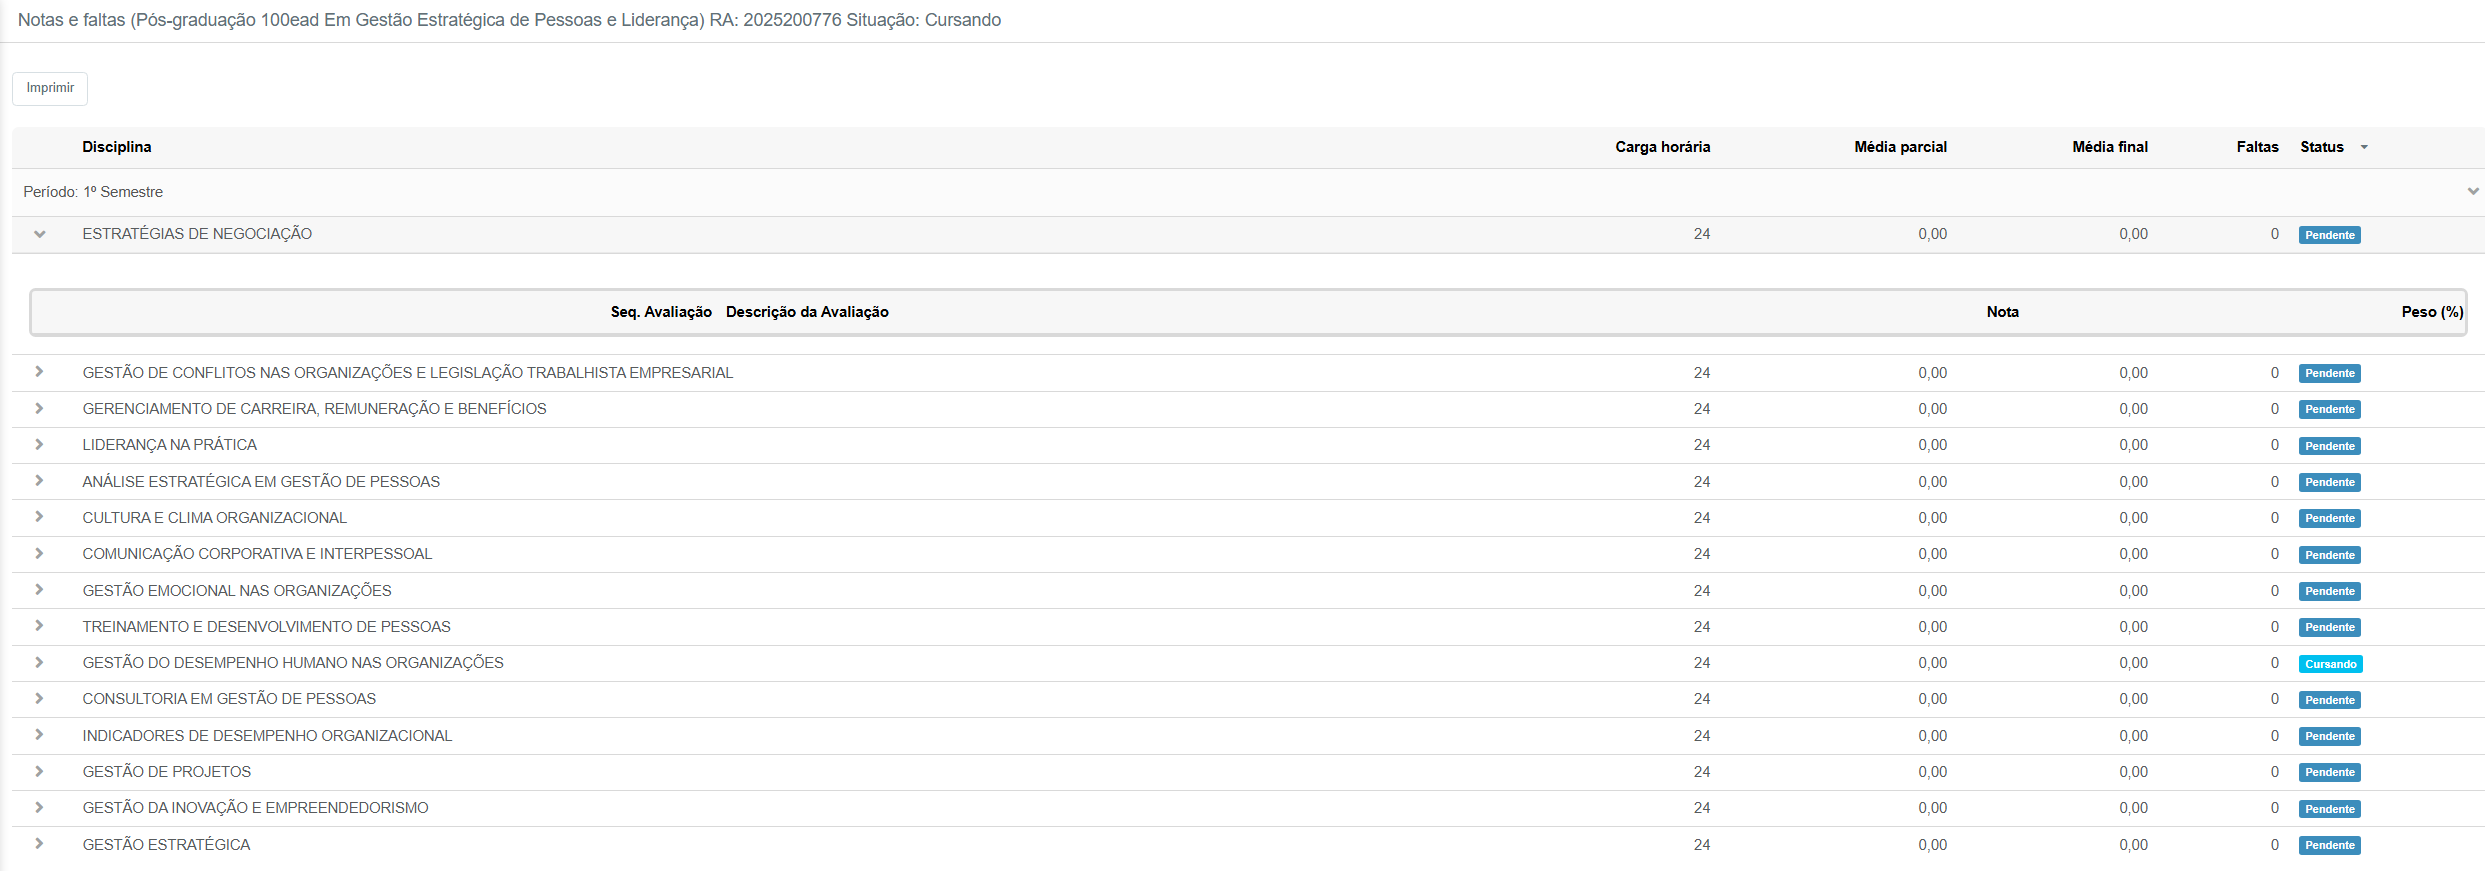The image size is (2485, 871).
Task: Click the Cursando status badge
Action: point(2330,664)
